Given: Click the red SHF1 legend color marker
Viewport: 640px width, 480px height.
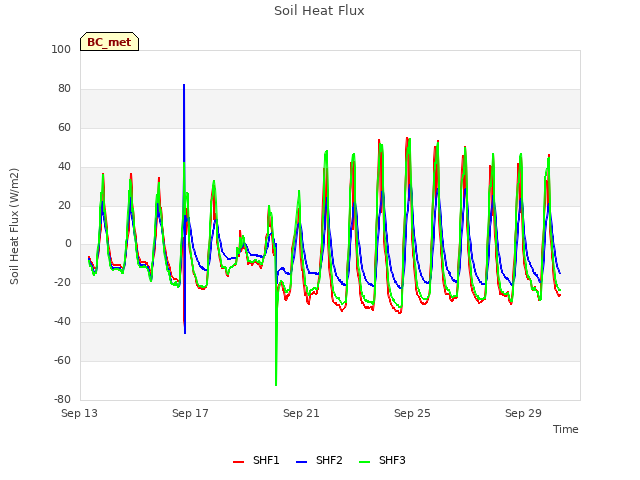Looking at the screenshot, I should [238, 462].
